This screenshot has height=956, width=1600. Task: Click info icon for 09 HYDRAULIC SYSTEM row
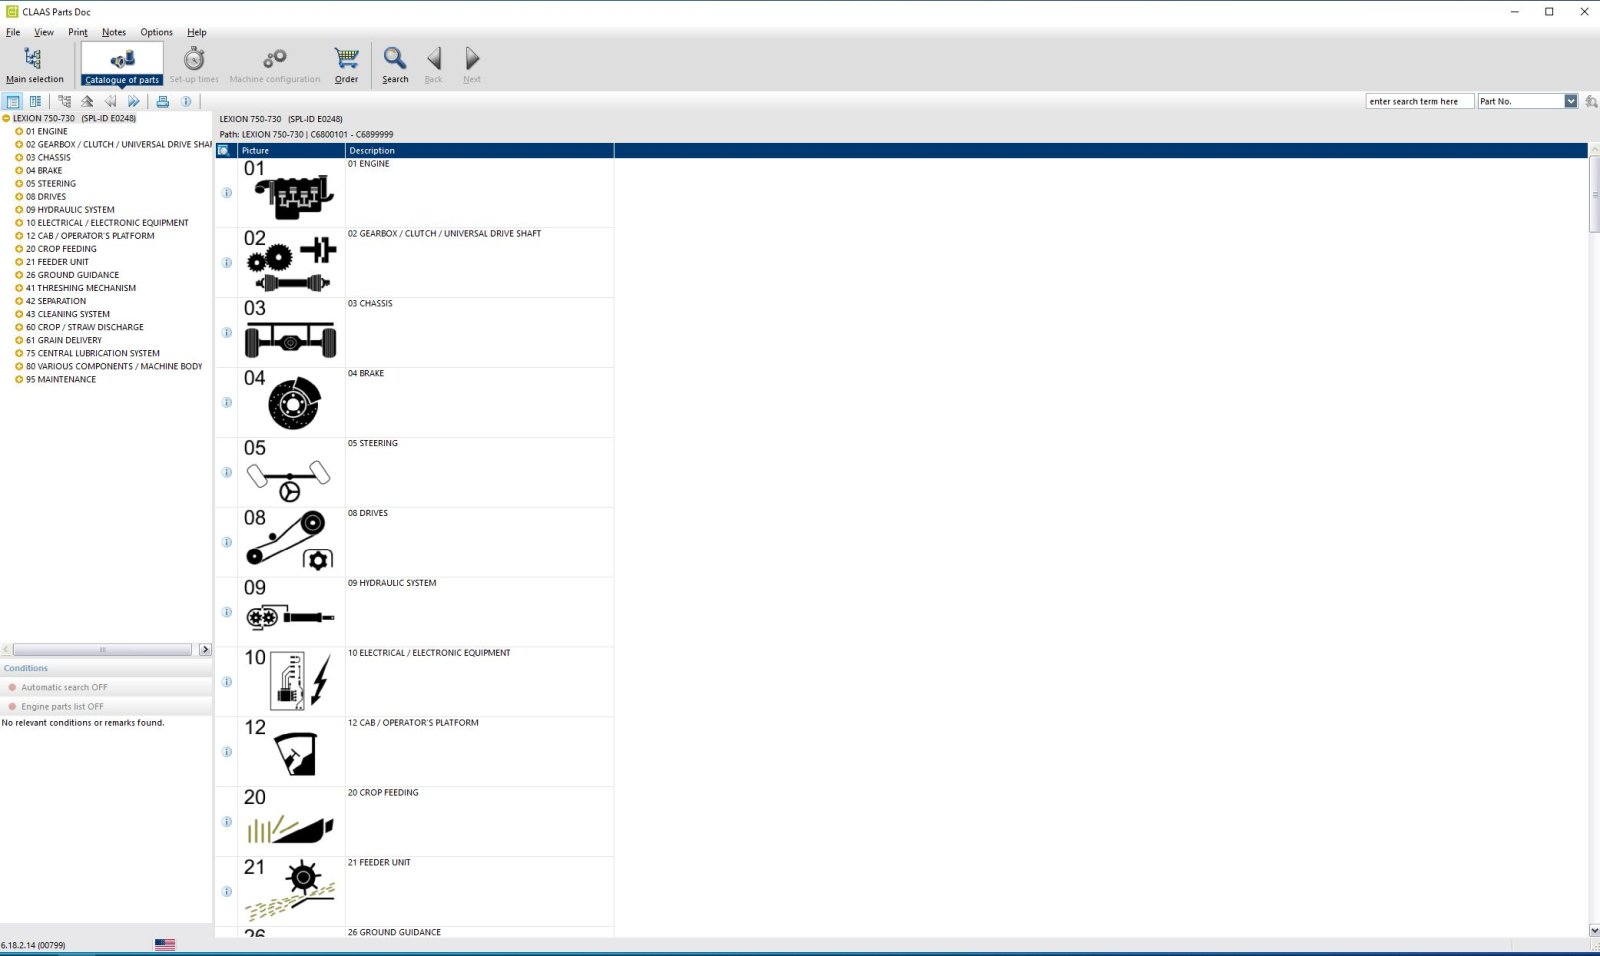227,612
